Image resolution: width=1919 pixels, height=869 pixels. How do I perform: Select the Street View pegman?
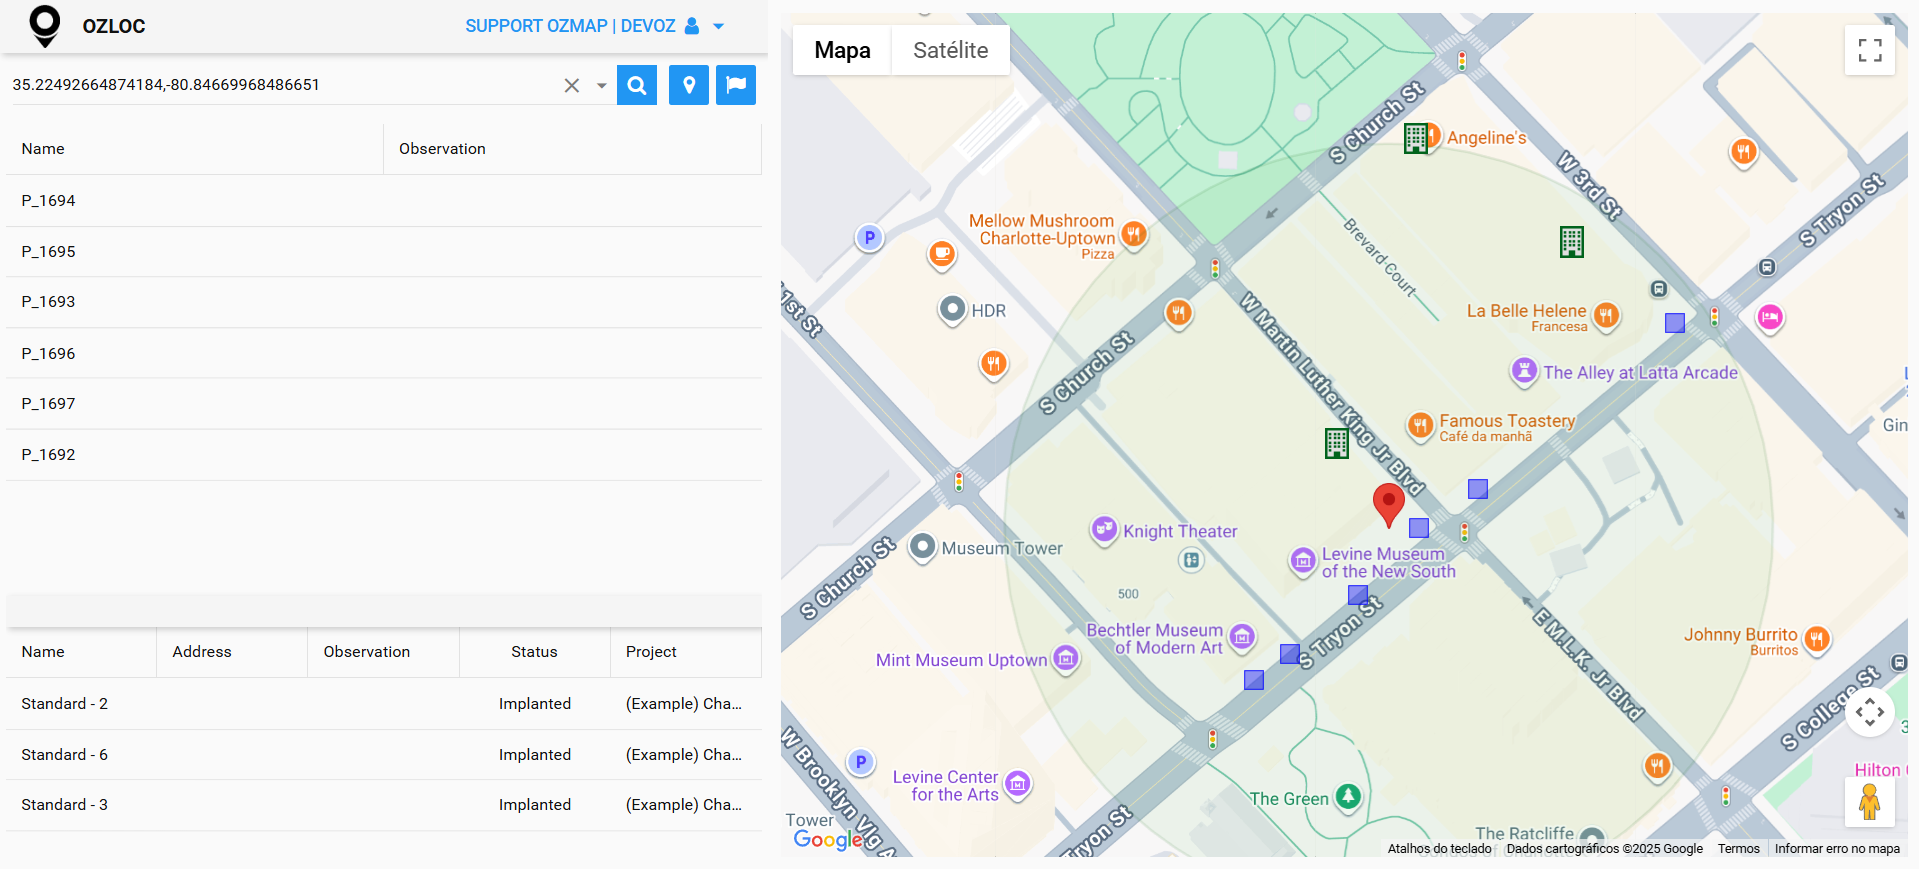click(1870, 802)
